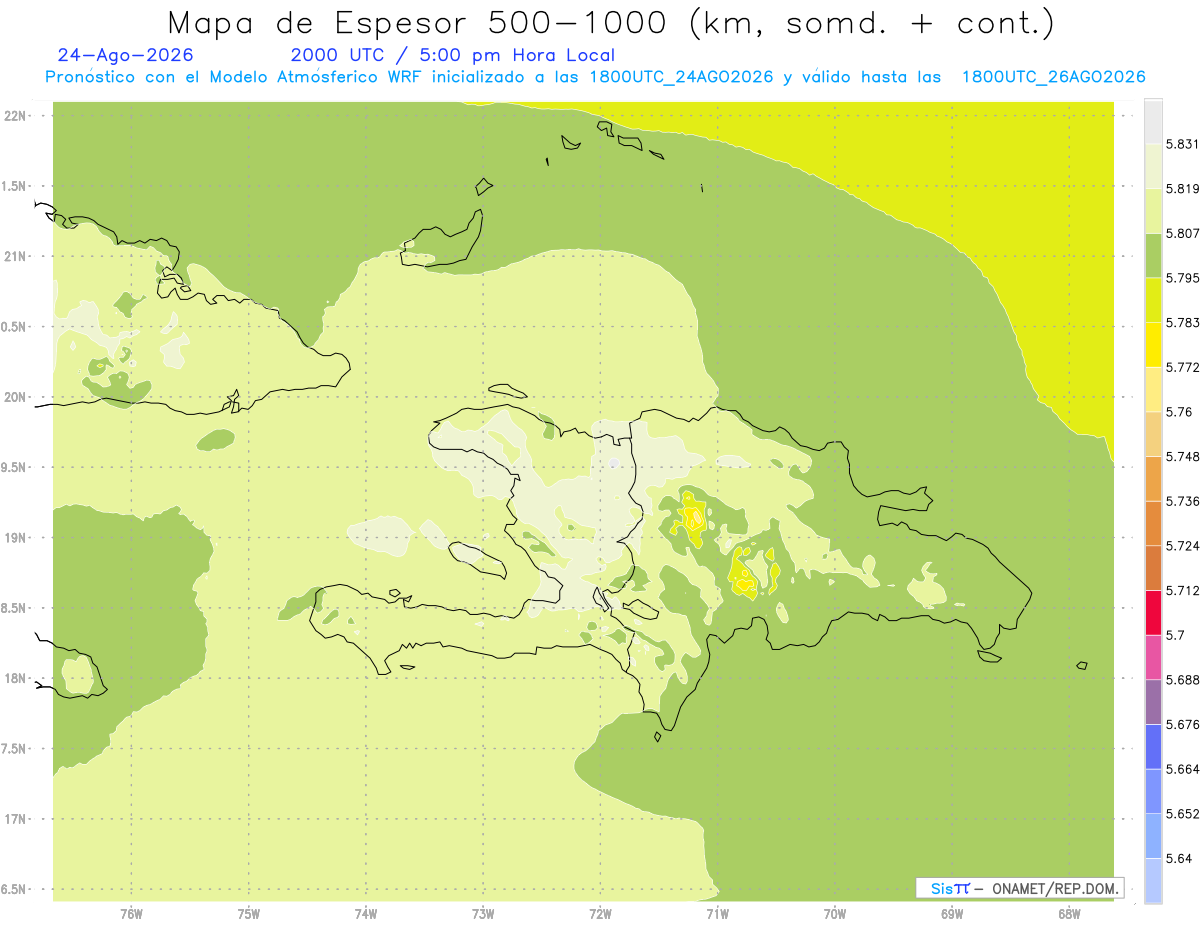Click the 72W longitude label
This screenshot has height=927, width=1200.
pyautogui.click(x=601, y=914)
